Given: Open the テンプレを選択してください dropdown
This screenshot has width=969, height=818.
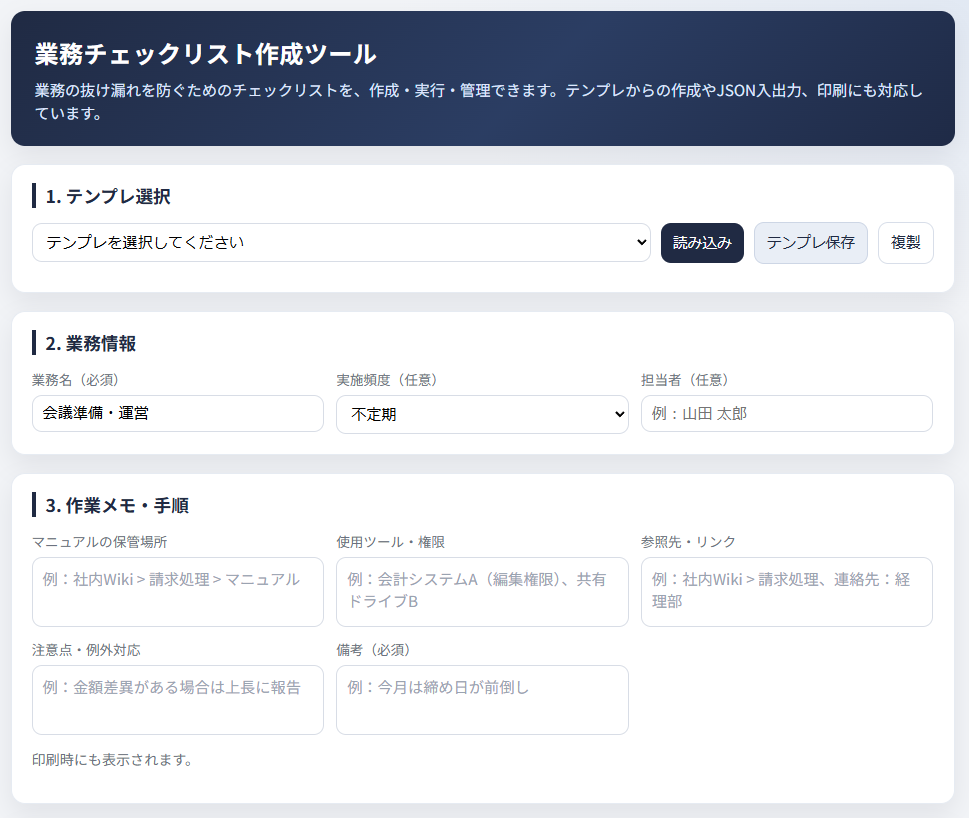Looking at the screenshot, I should click(x=340, y=243).
